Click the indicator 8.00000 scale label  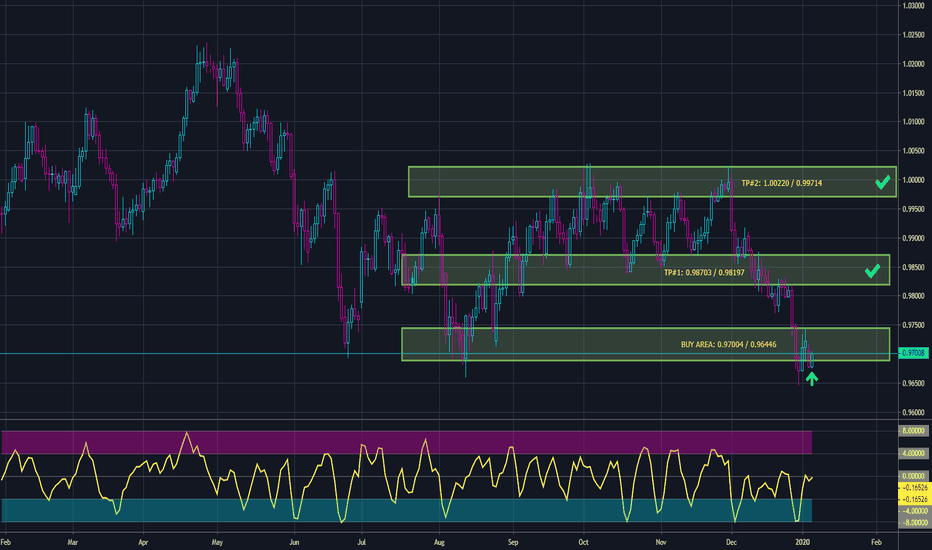(913, 430)
